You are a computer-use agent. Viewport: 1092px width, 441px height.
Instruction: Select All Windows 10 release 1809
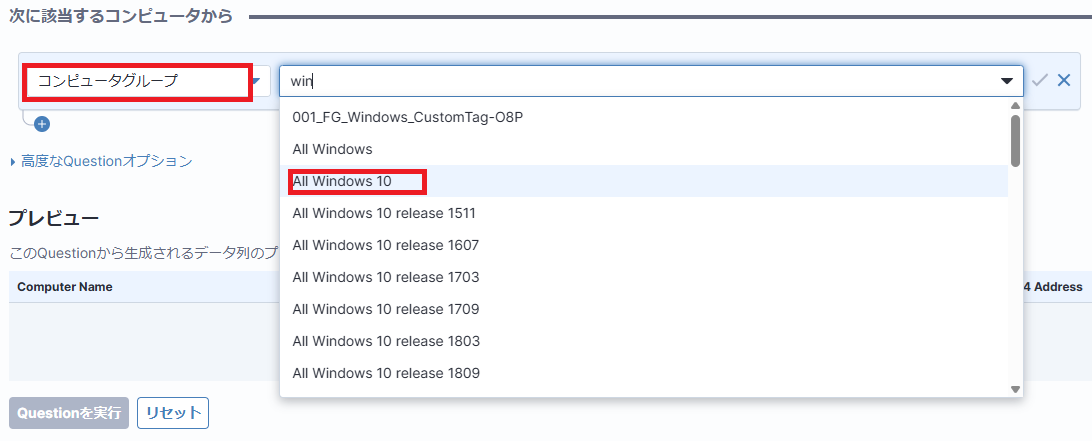pyautogui.click(x=385, y=373)
